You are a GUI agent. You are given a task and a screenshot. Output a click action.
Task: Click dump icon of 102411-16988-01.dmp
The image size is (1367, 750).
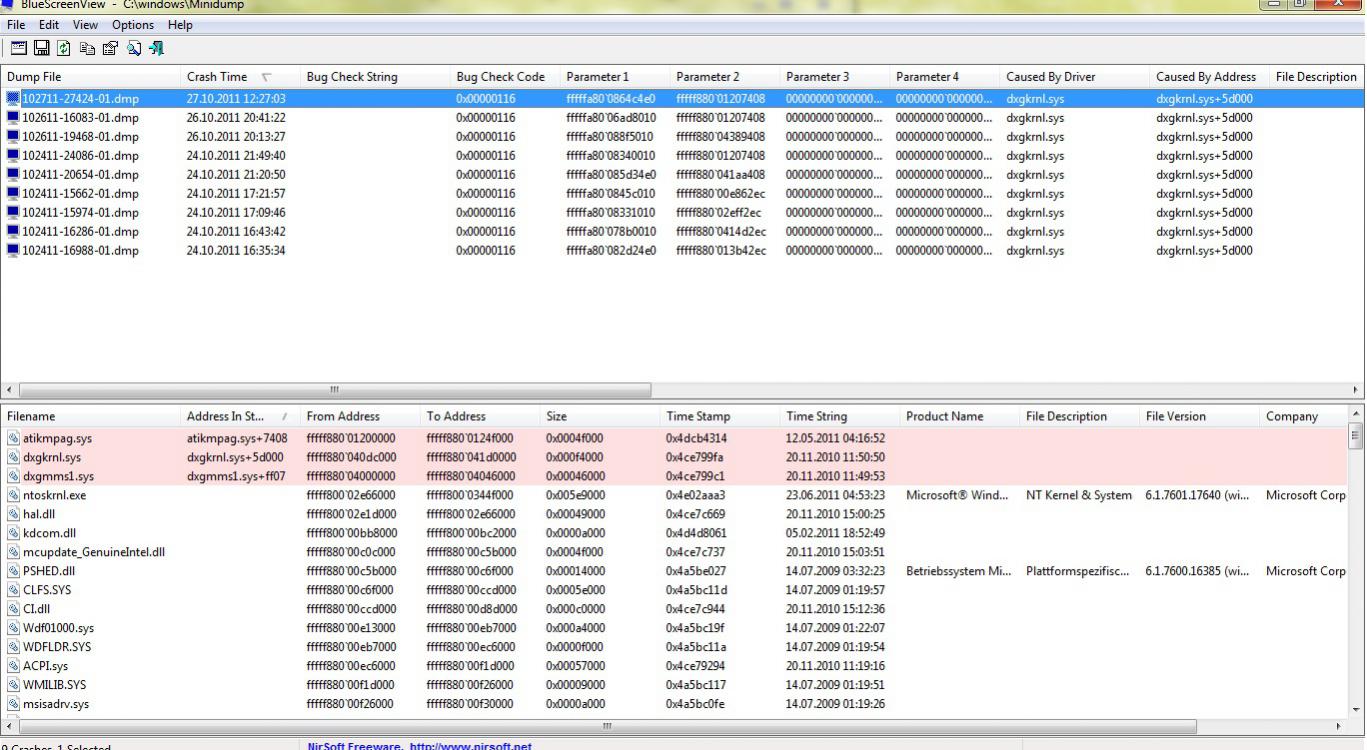click(13, 251)
